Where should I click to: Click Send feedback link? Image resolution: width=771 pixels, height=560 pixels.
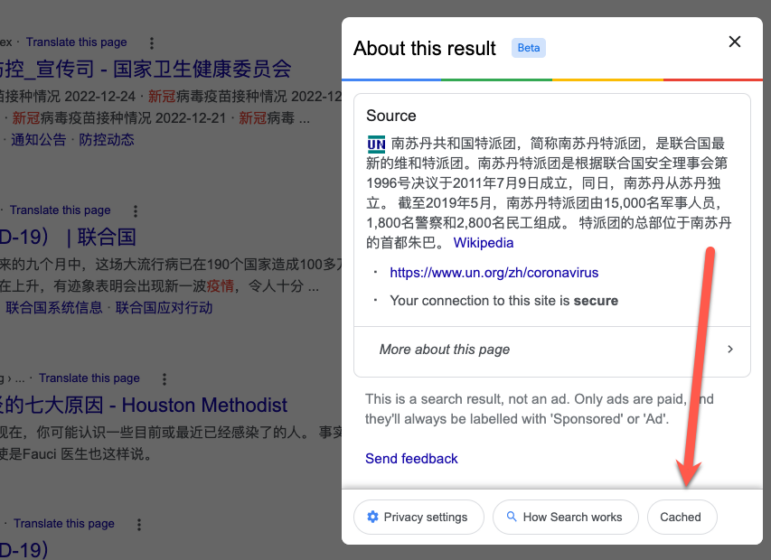[412, 459]
